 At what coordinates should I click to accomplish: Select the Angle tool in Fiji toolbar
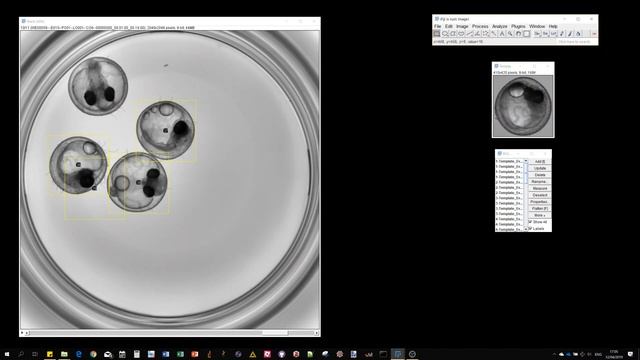pos(478,34)
